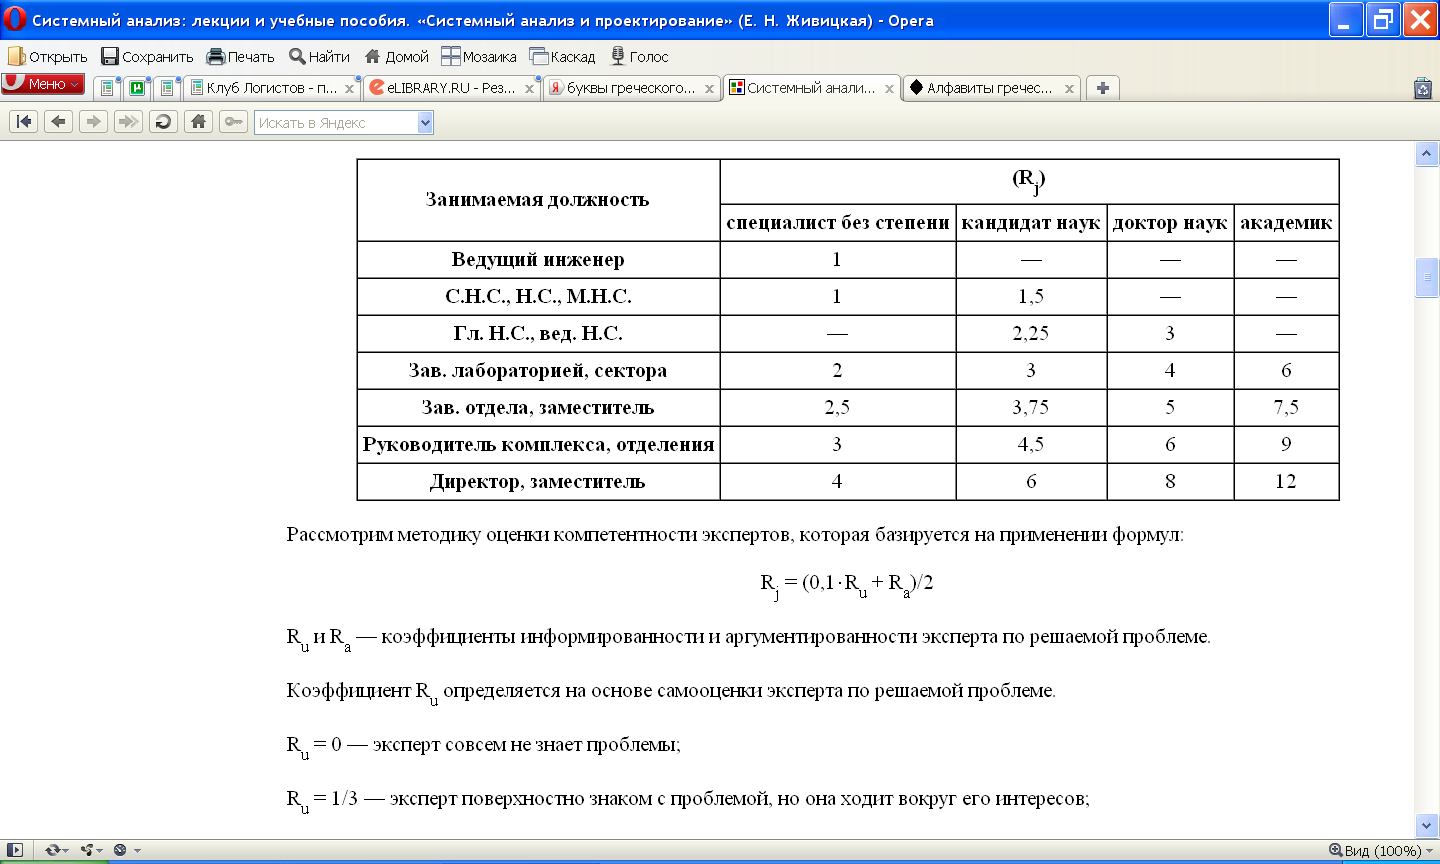The width and height of the screenshot is (1440, 864).
Task: Reload the page
Action: coord(163,122)
